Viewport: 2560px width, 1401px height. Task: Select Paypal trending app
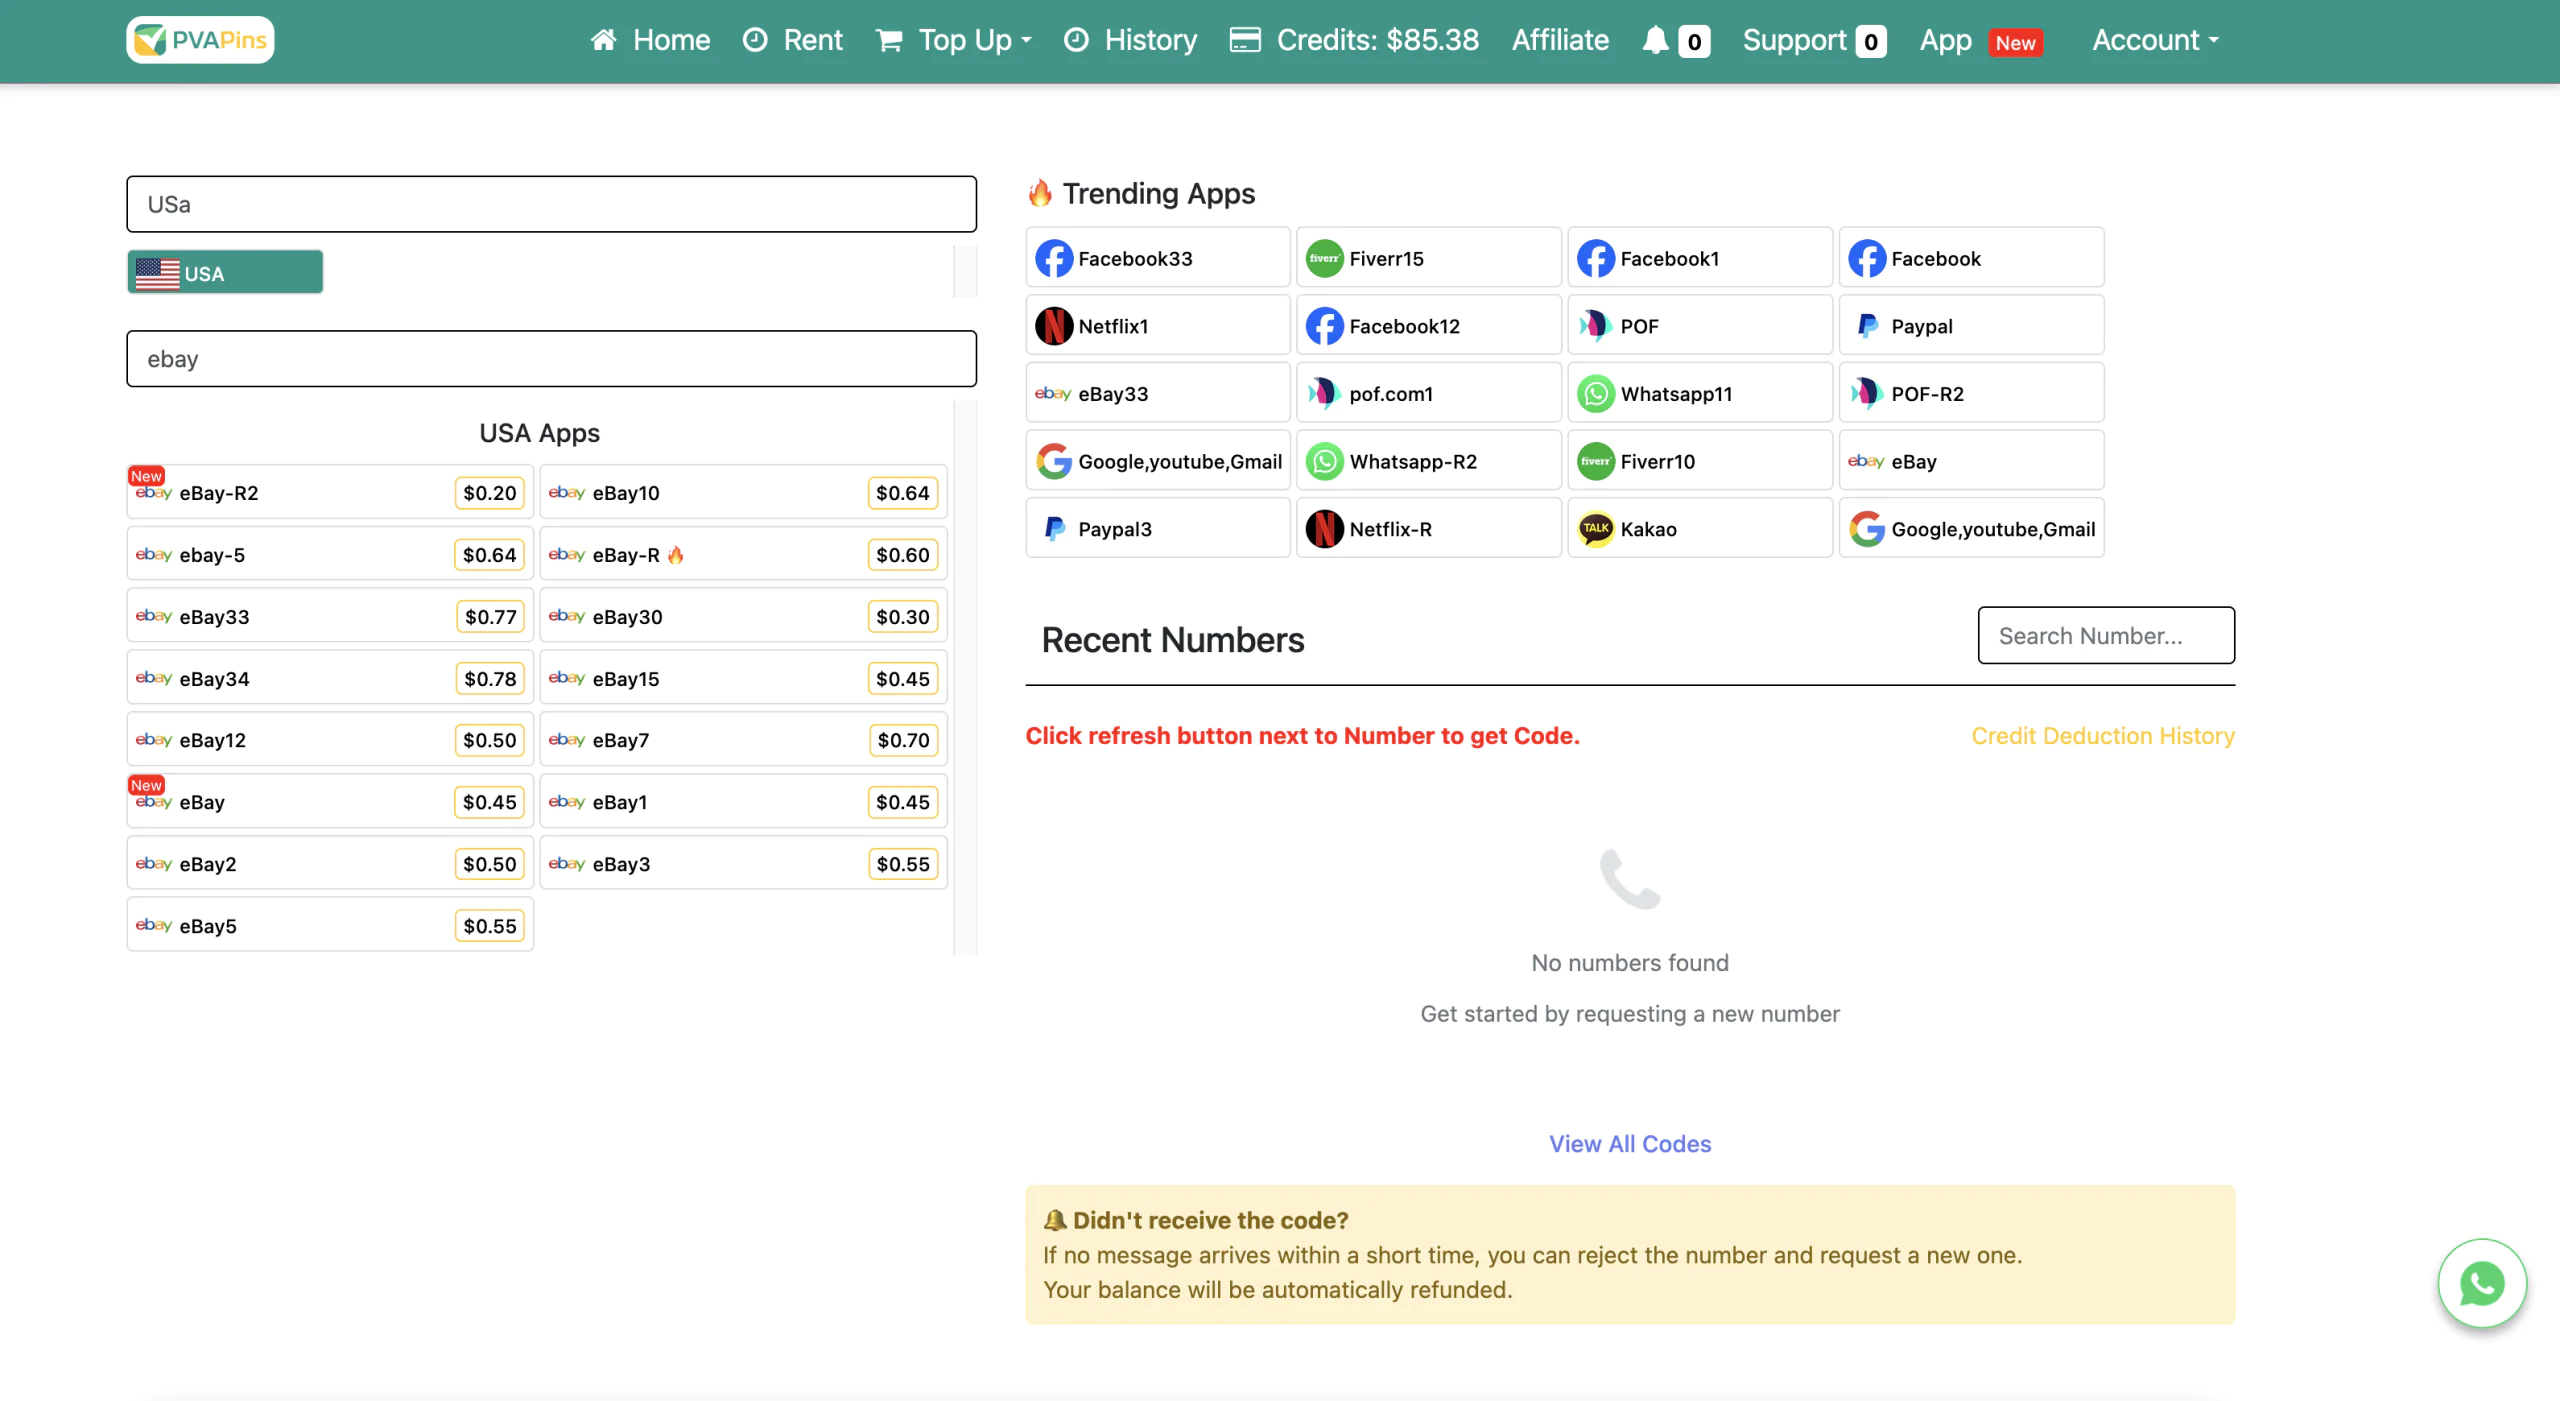tap(1971, 326)
